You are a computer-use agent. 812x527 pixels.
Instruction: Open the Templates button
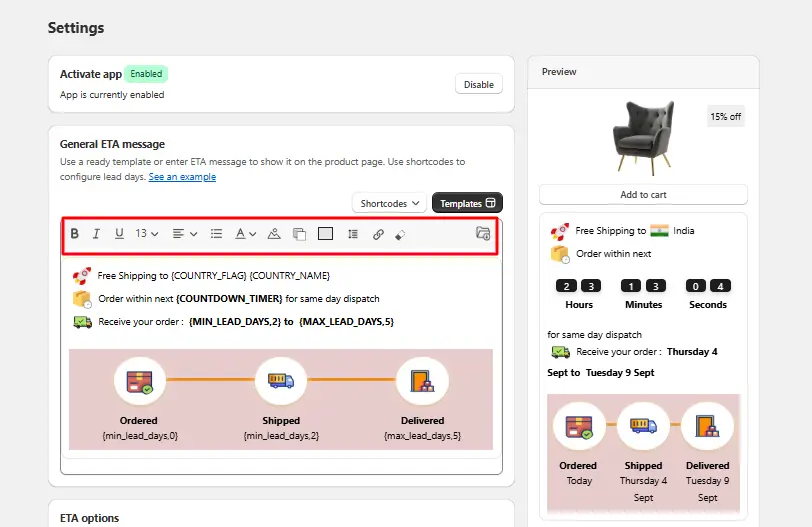coord(467,203)
